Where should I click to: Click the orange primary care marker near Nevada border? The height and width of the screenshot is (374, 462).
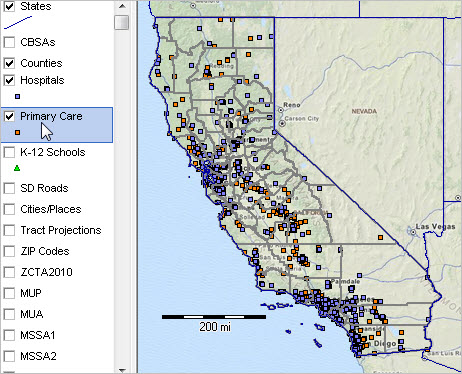tap(380, 238)
